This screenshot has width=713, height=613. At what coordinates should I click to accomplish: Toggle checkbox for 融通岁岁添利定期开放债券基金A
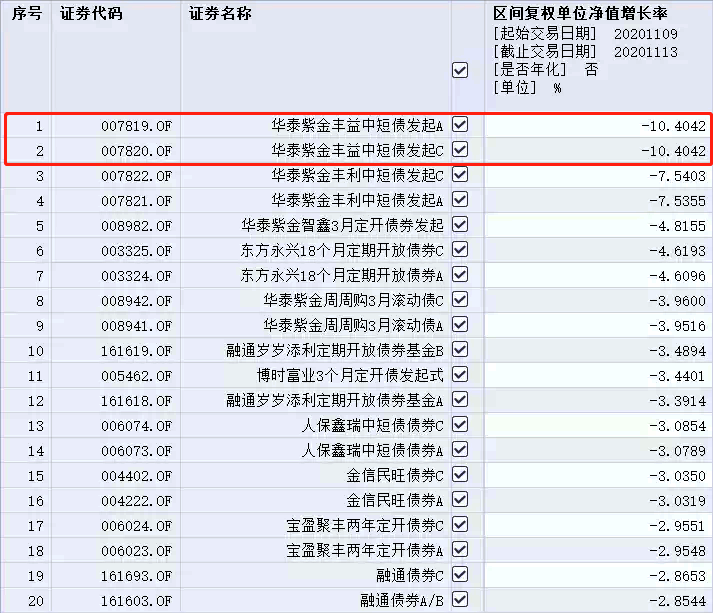[460, 399]
